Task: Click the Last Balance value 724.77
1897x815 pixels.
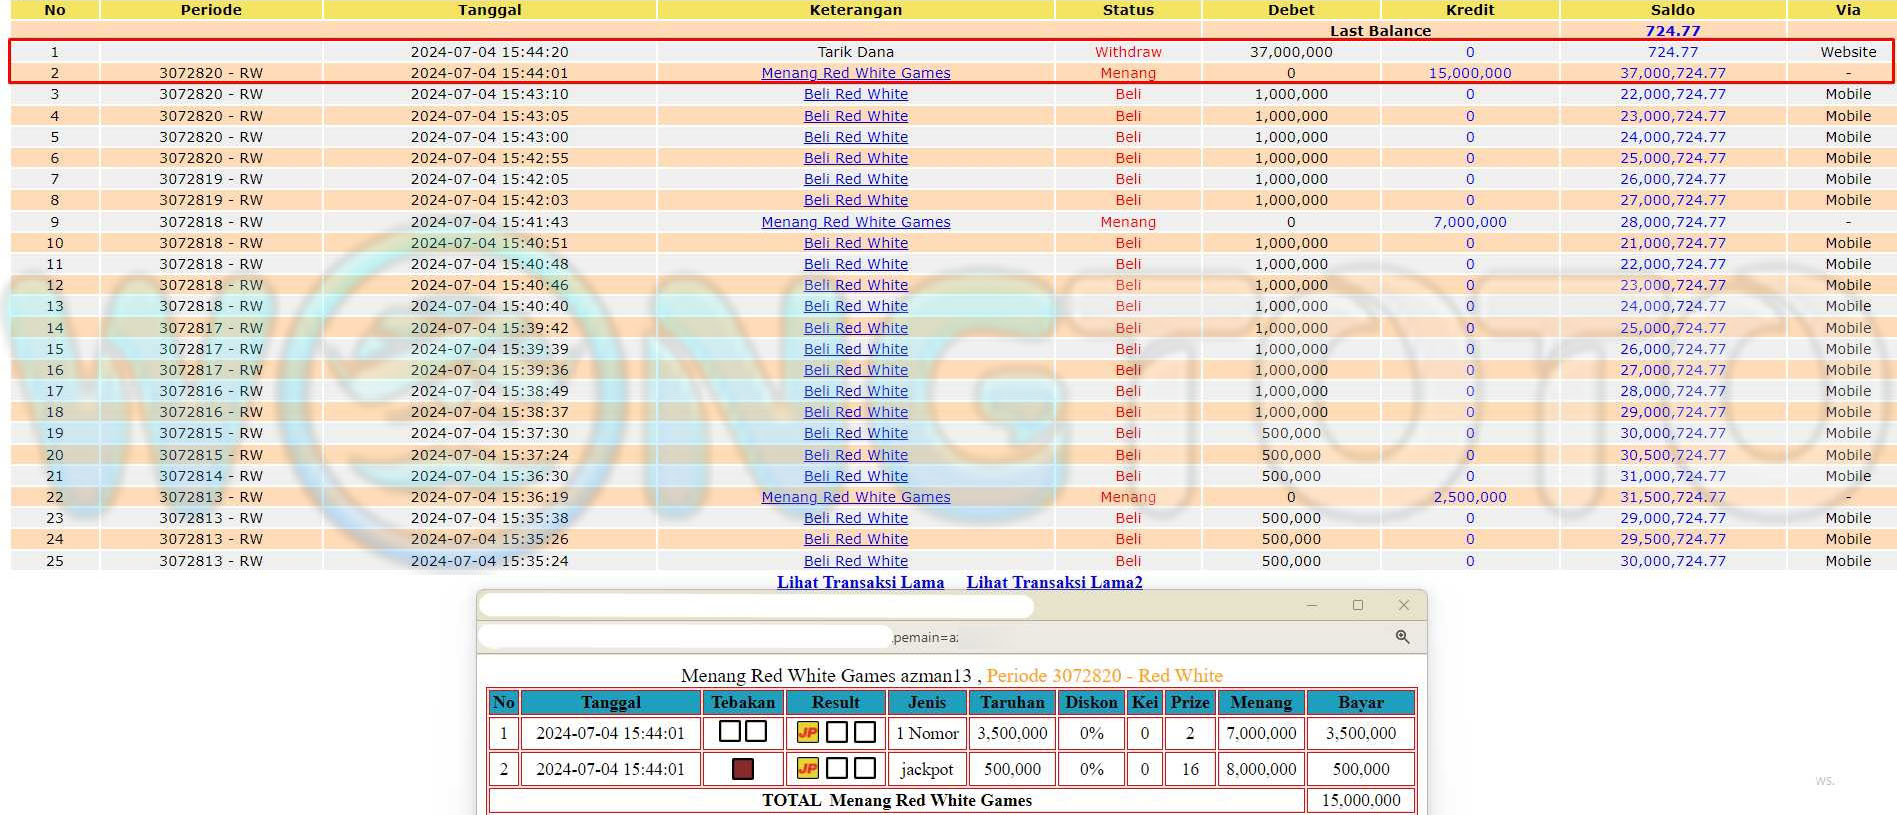Action: pyautogui.click(x=1672, y=31)
